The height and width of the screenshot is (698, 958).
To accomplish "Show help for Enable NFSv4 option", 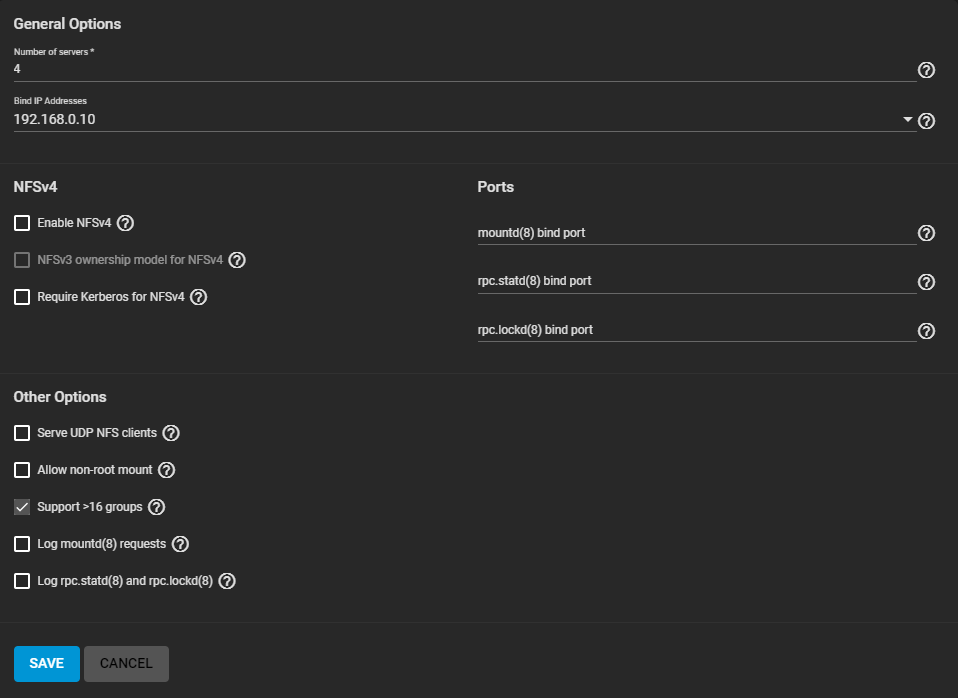I will click(125, 223).
